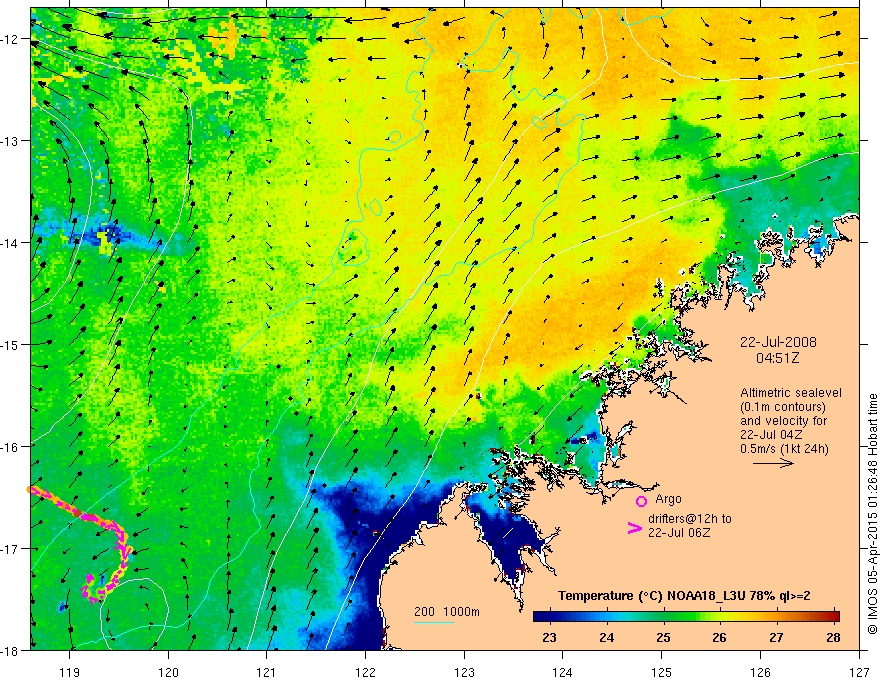Image resolution: width=880 pixels, height=680 pixels.
Task: Click the "Temperature (°C) NOAA18_L3U 78% ql>=2" title
Action: tap(684, 596)
